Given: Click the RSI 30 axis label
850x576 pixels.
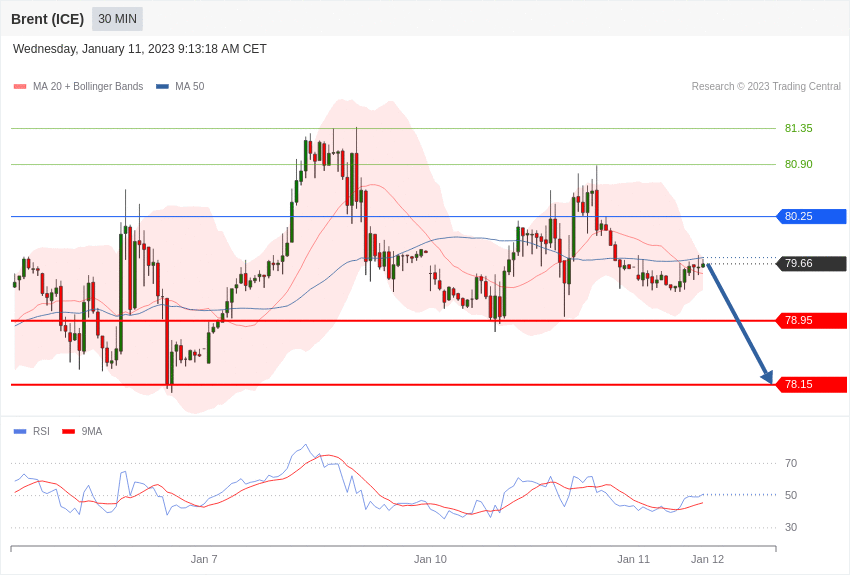Looking at the screenshot, I should (791, 527).
